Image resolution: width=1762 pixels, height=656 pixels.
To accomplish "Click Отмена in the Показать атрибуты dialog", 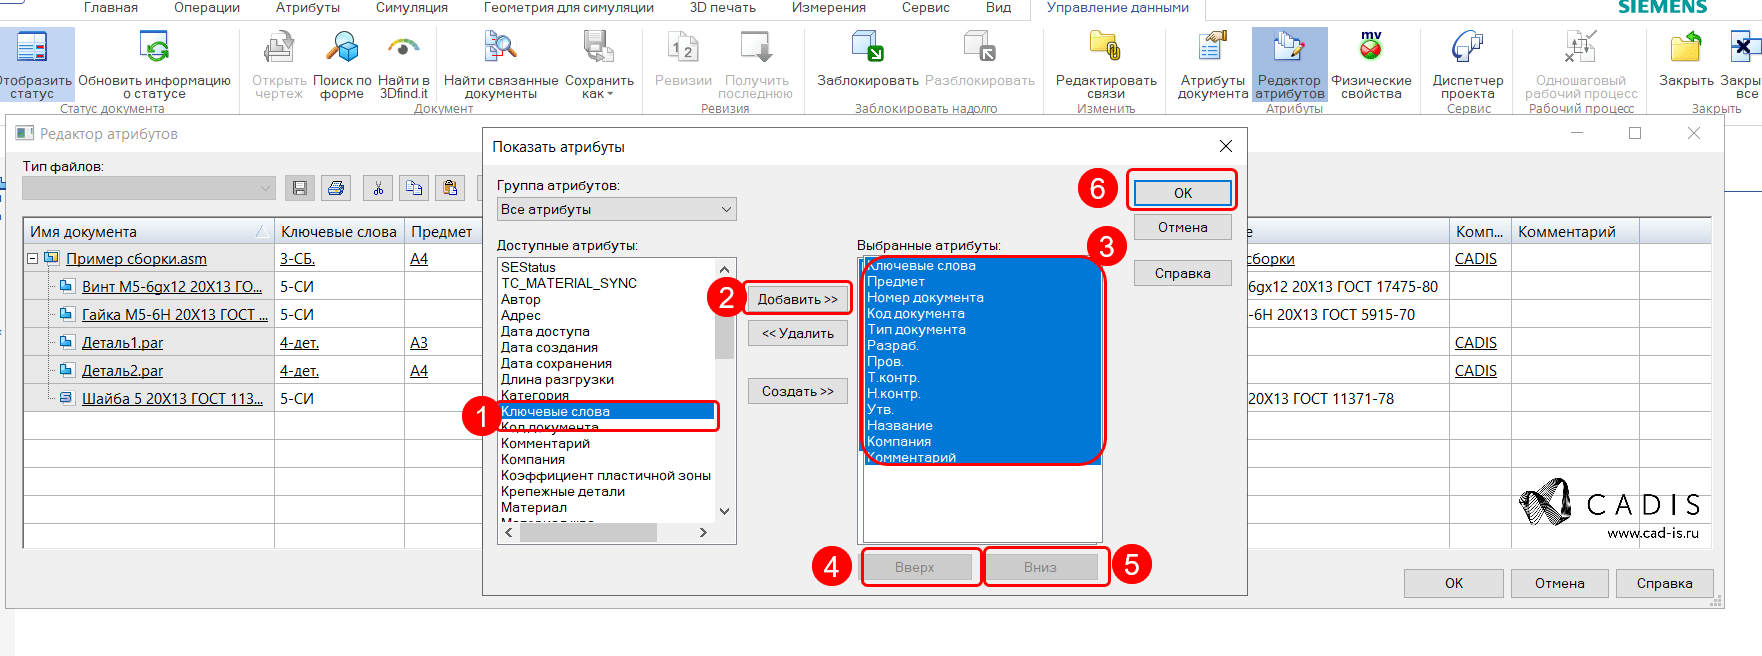I will 1182,227.
